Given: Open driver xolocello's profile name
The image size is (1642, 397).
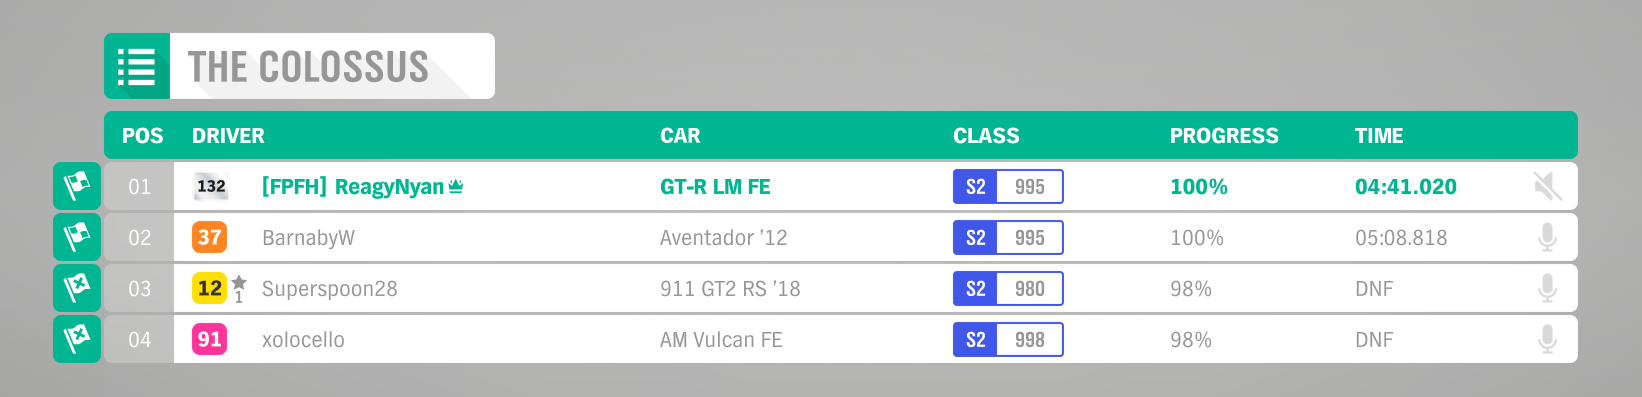Looking at the screenshot, I should [x=303, y=340].
